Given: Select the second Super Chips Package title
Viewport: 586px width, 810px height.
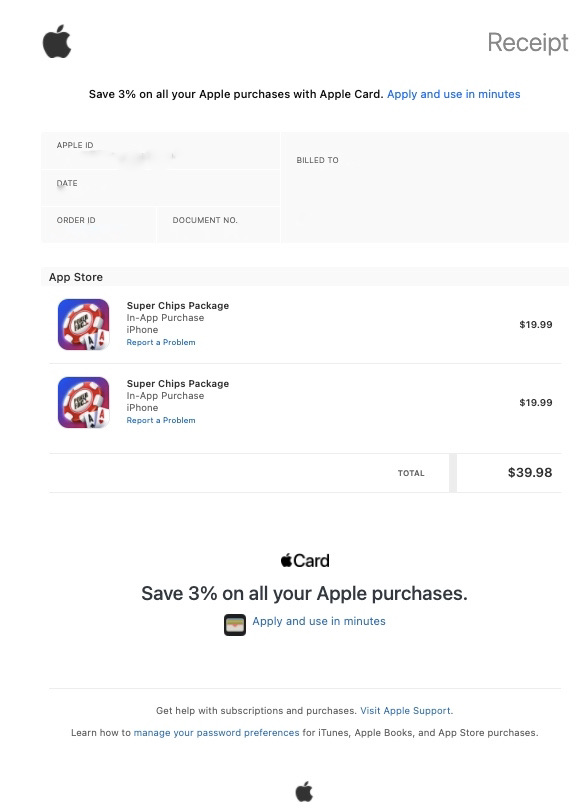Looking at the screenshot, I should tap(178, 383).
